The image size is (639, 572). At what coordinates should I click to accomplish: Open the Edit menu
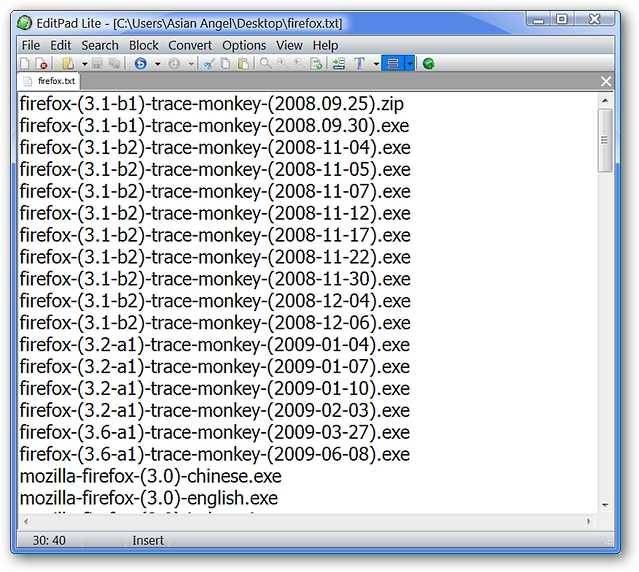click(60, 45)
